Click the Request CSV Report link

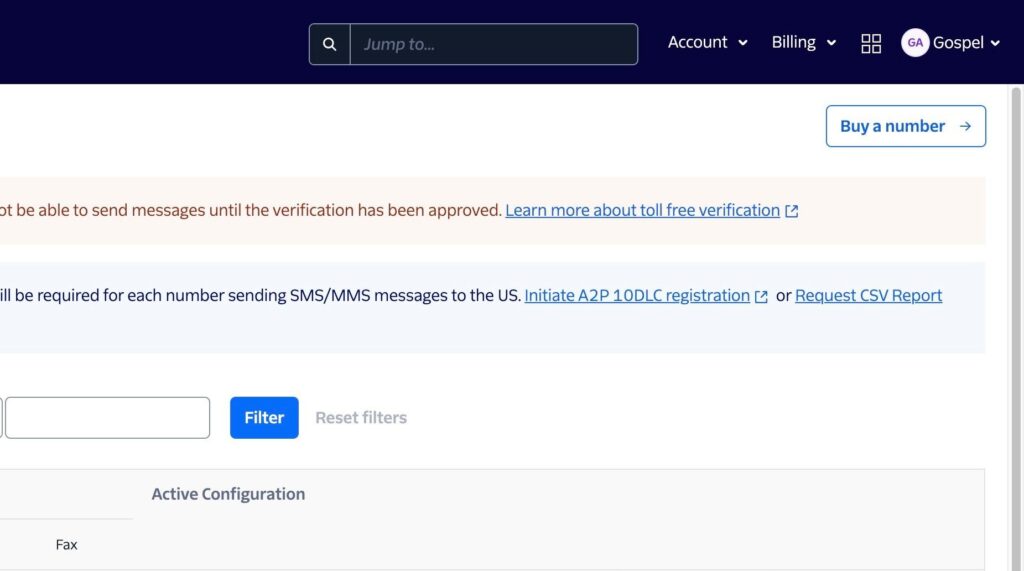[868, 295]
